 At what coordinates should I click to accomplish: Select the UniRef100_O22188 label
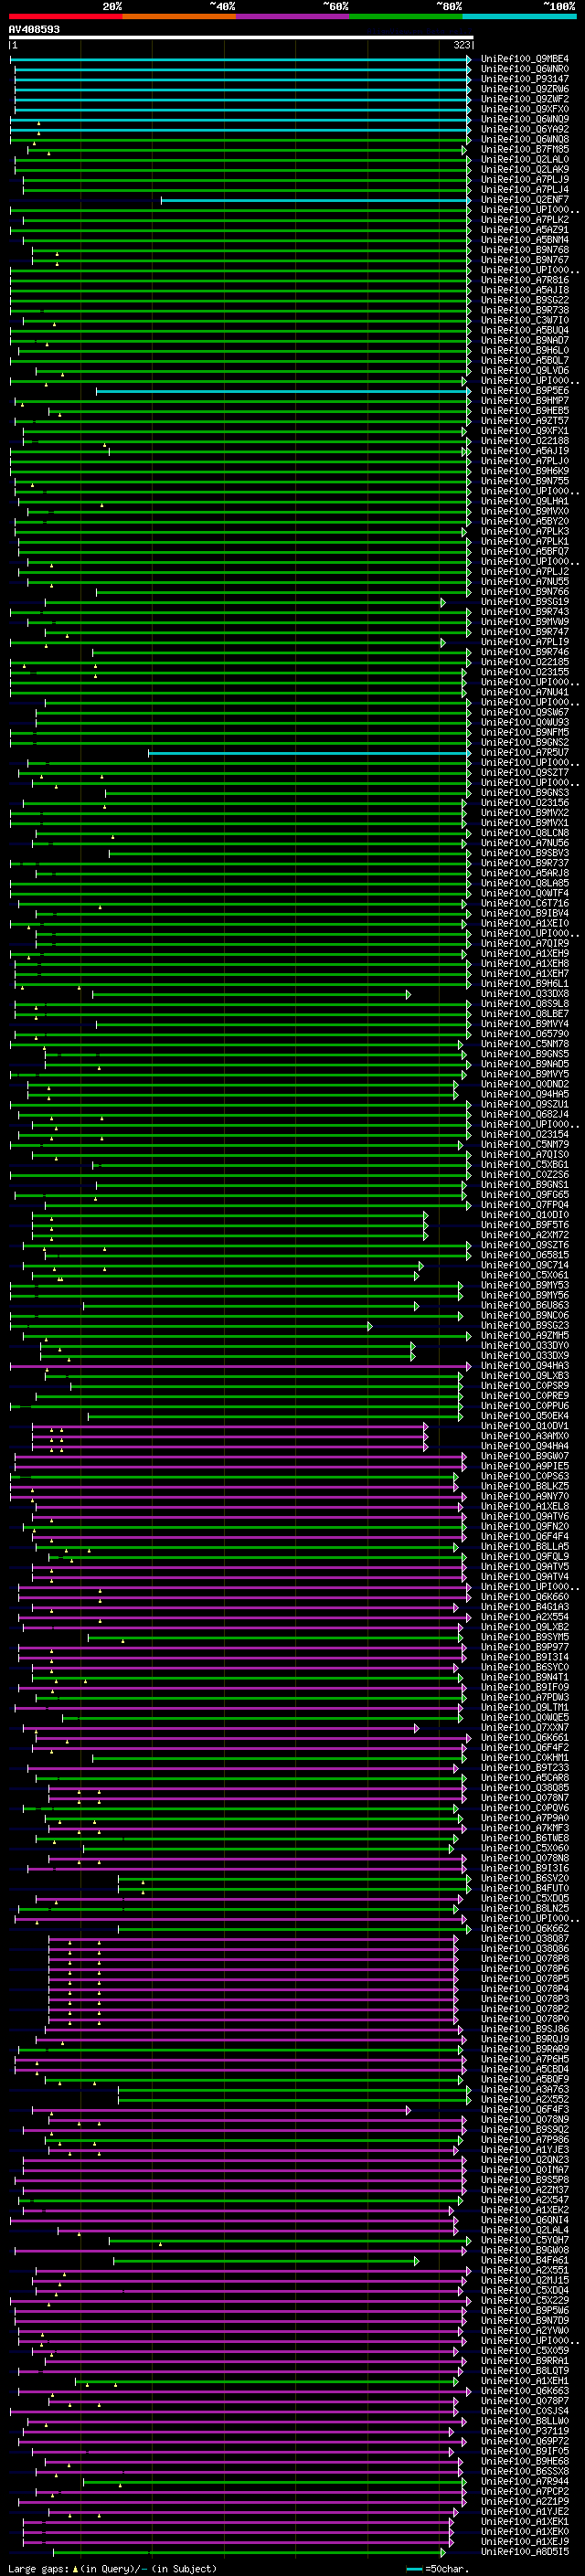(525, 441)
